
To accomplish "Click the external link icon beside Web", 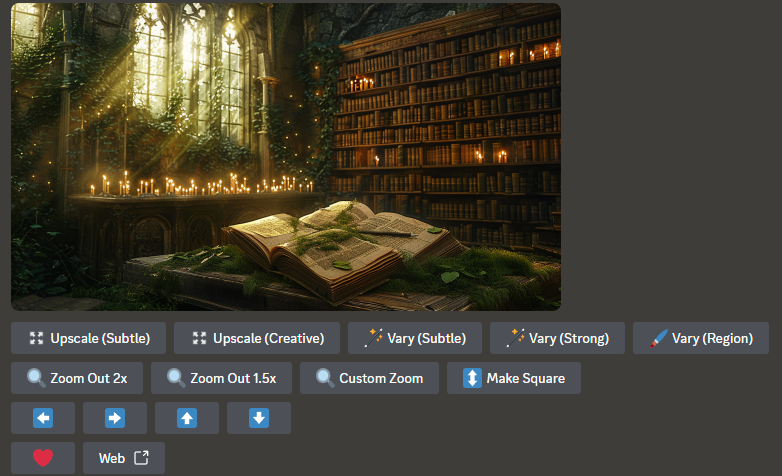I will pos(142,458).
